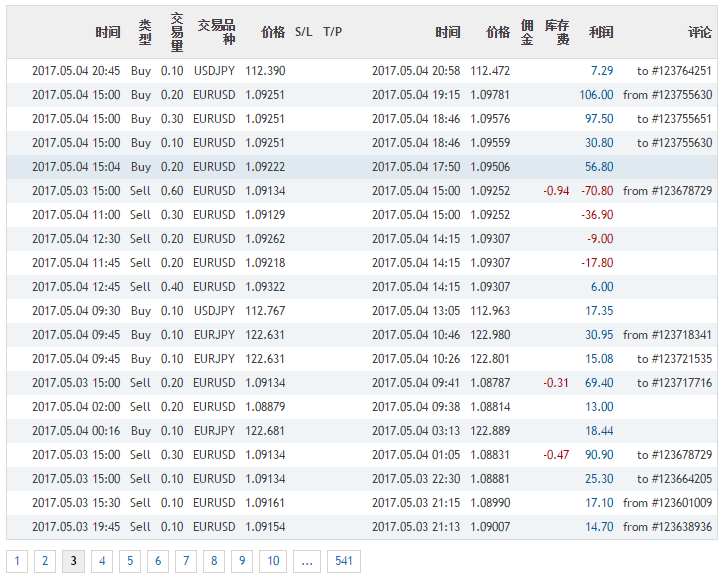Select comment 'to #123764251'

click(675, 71)
